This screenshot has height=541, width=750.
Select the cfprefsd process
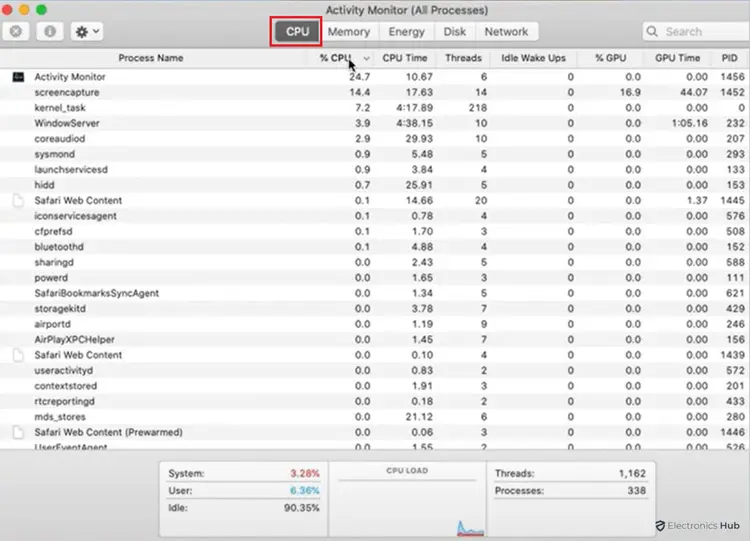pos(54,231)
